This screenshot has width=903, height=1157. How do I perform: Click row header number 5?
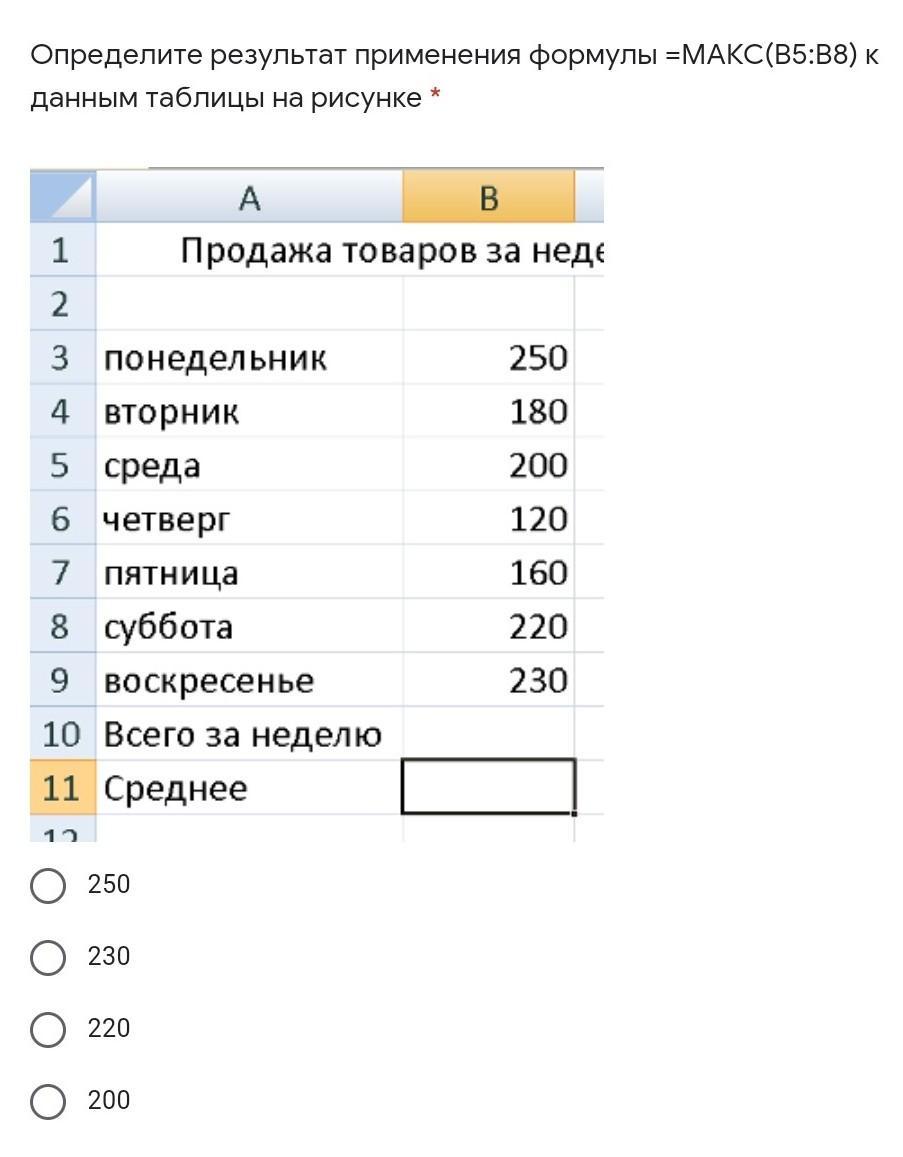pos(61,466)
